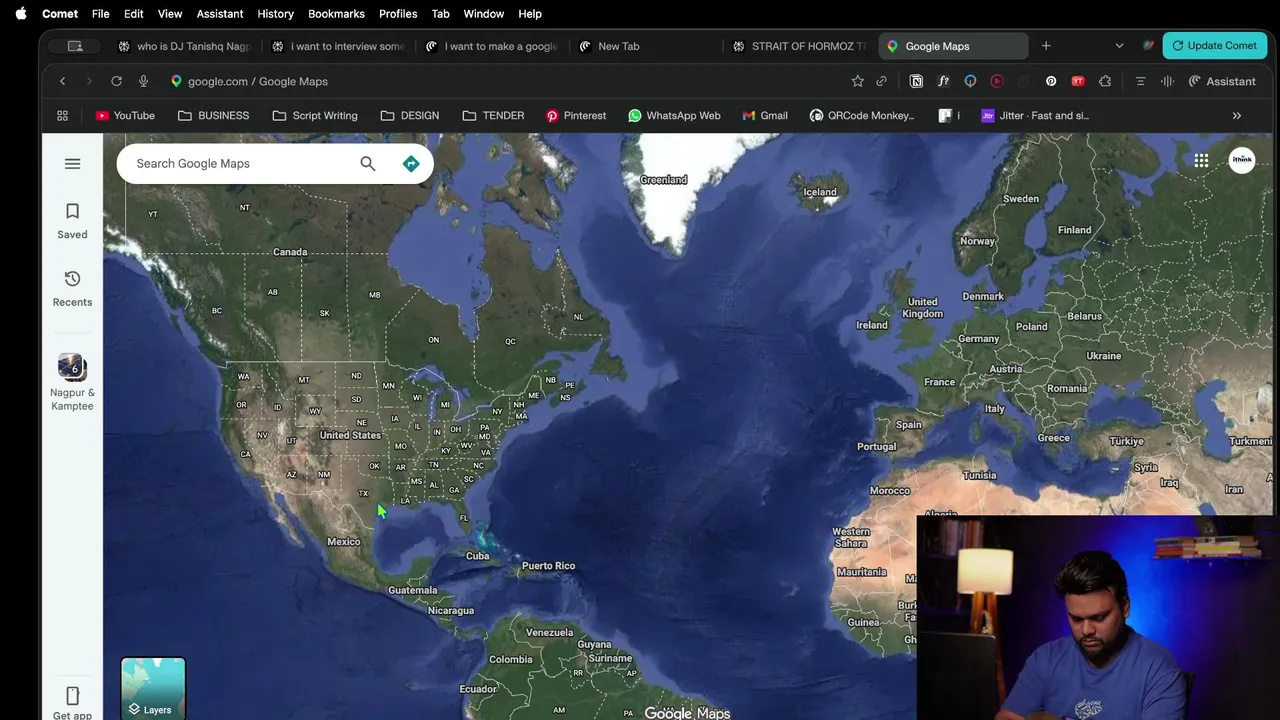Click the Puerto Rico map label

(x=548, y=566)
